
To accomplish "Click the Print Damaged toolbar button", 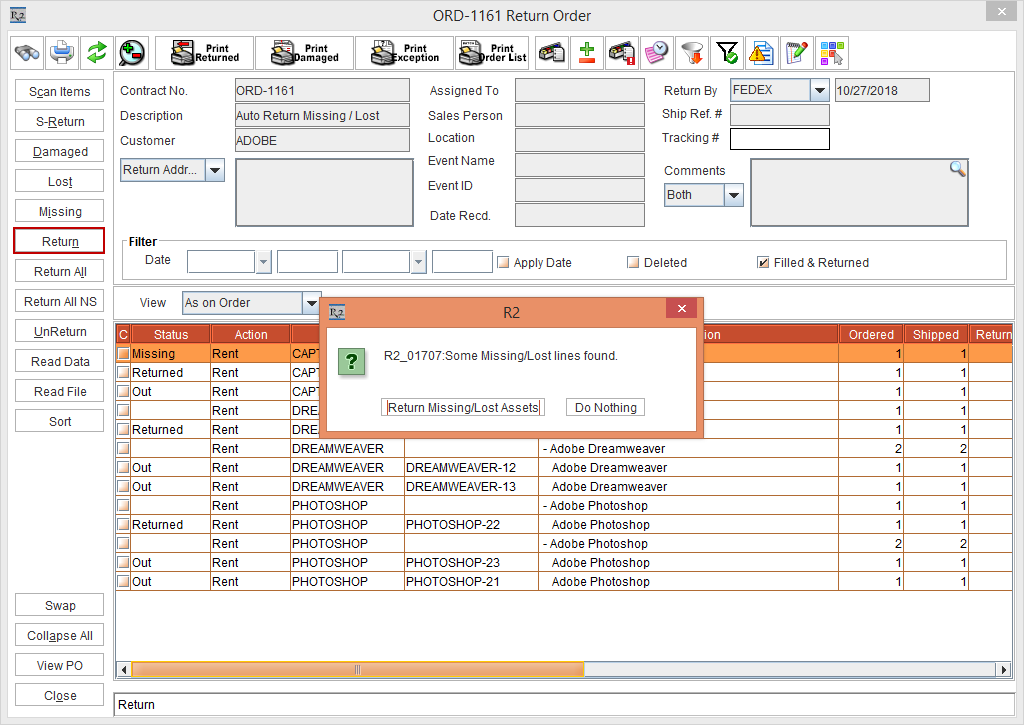I will point(304,53).
